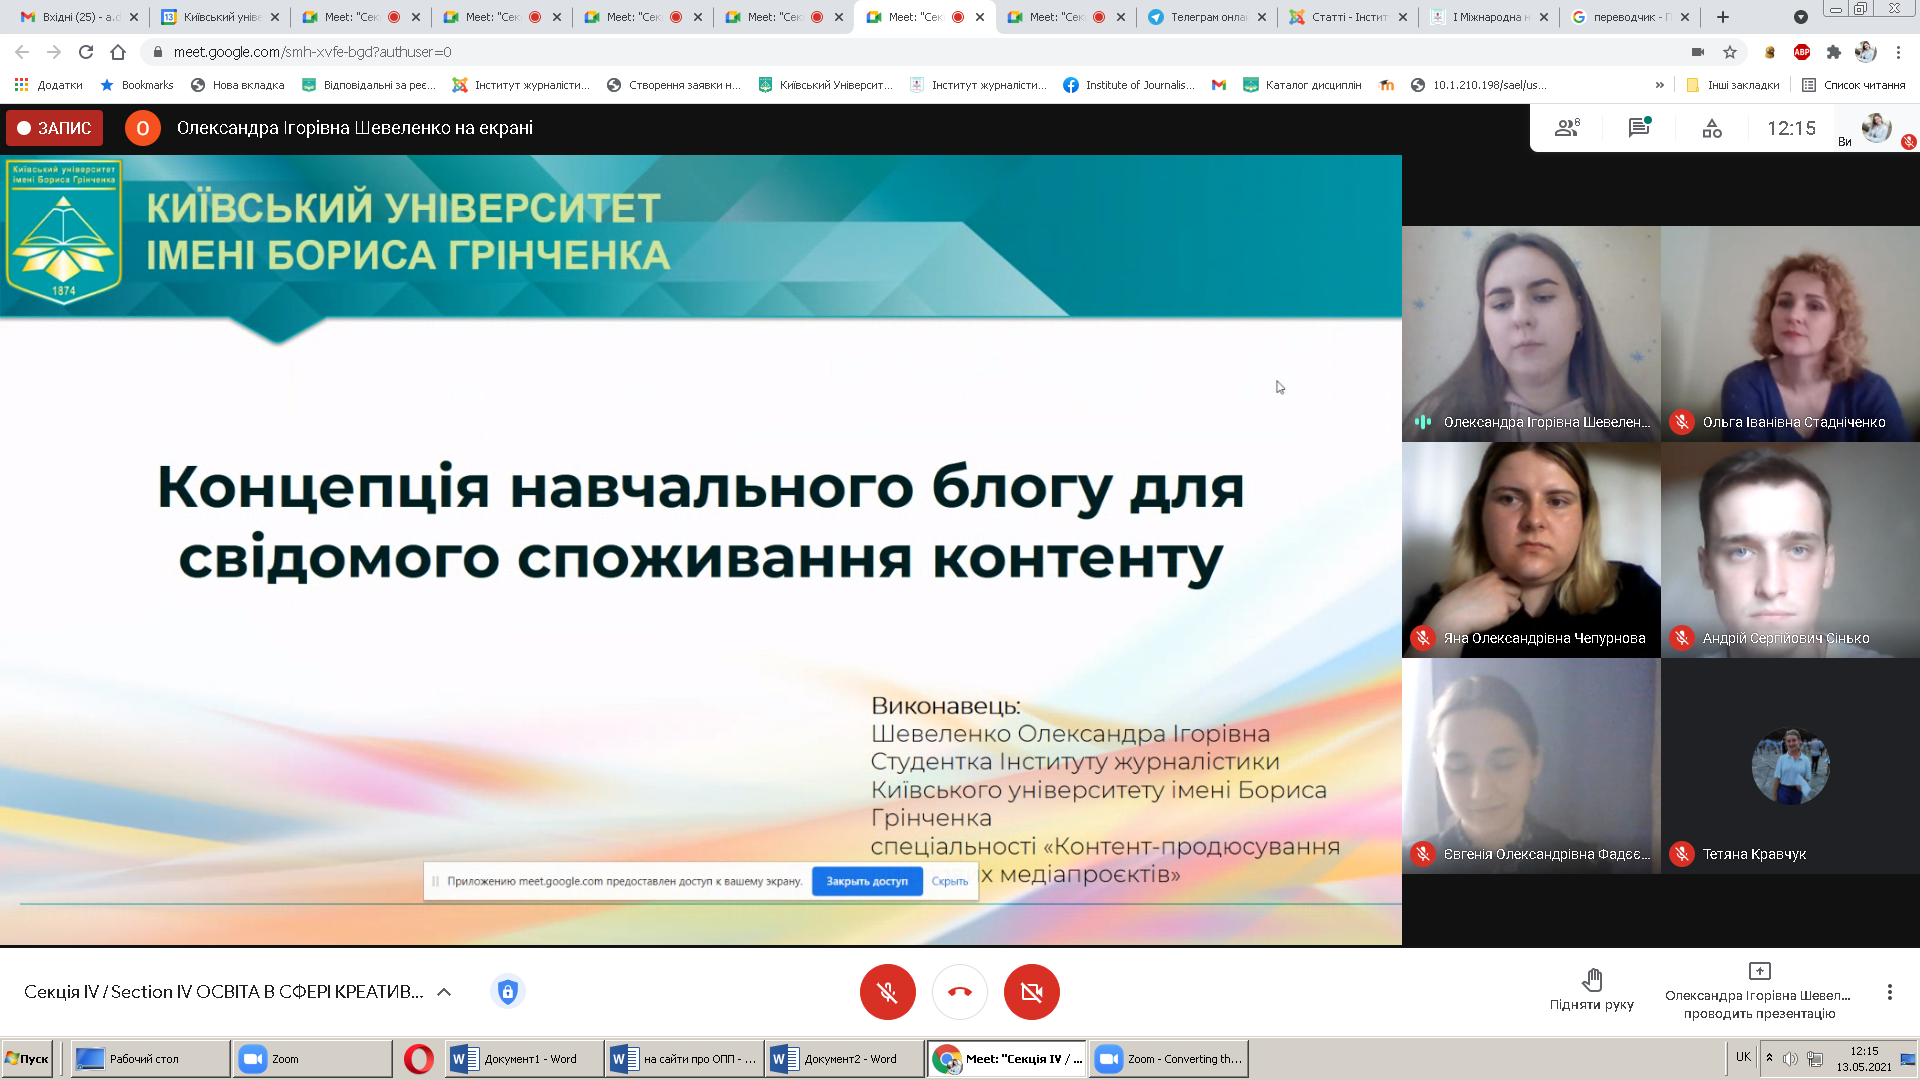Bookmark this page with the star icon

(x=1730, y=52)
